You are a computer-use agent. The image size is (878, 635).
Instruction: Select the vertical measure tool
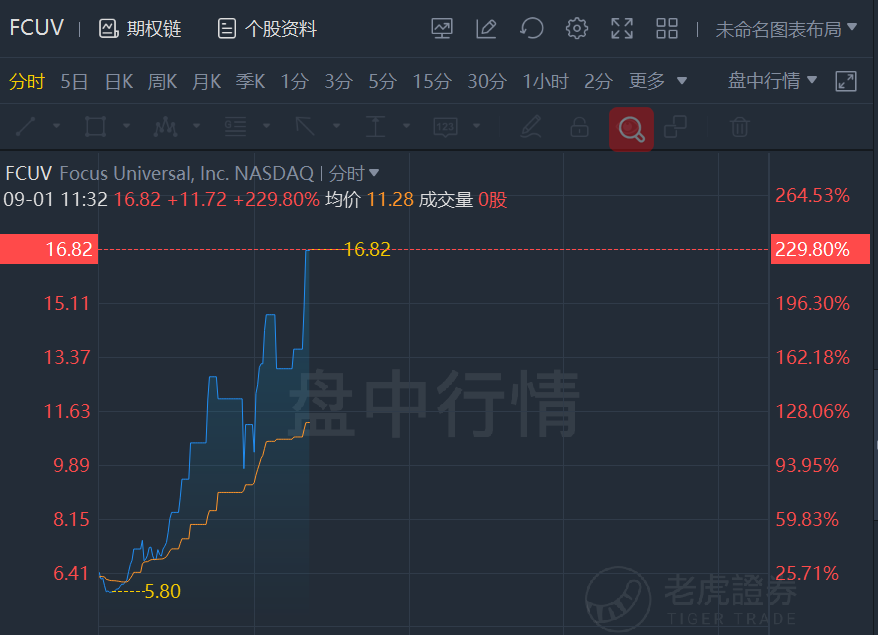coord(375,127)
